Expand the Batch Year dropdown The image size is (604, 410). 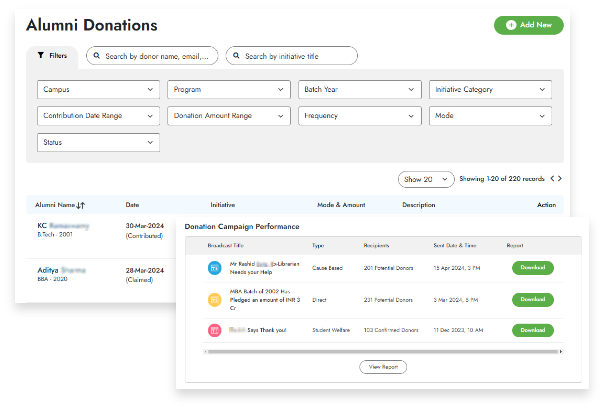[x=360, y=90]
